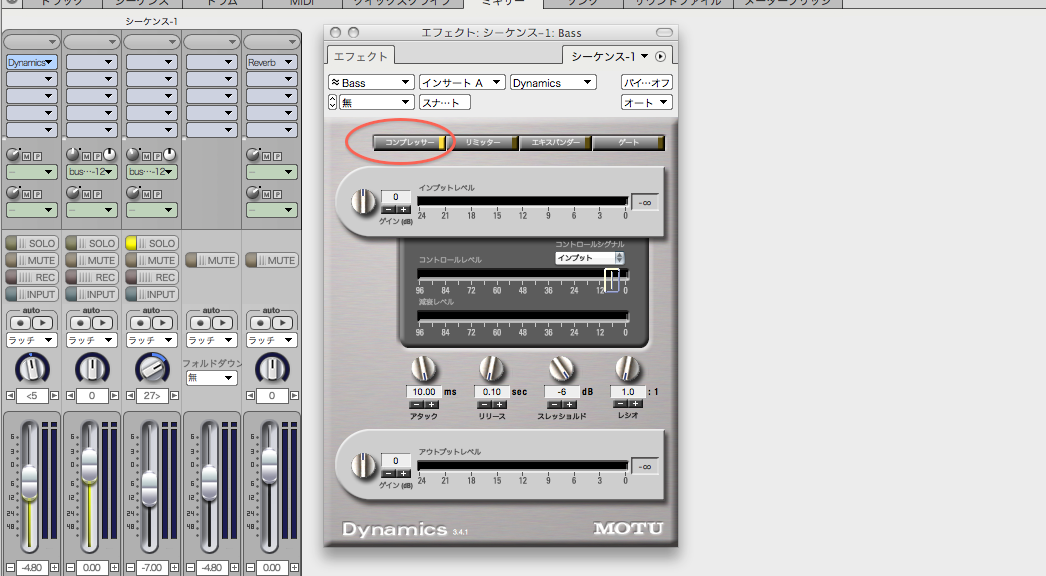Click the レシオ (ratio) knob
The image size is (1046, 576).
pos(627,368)
